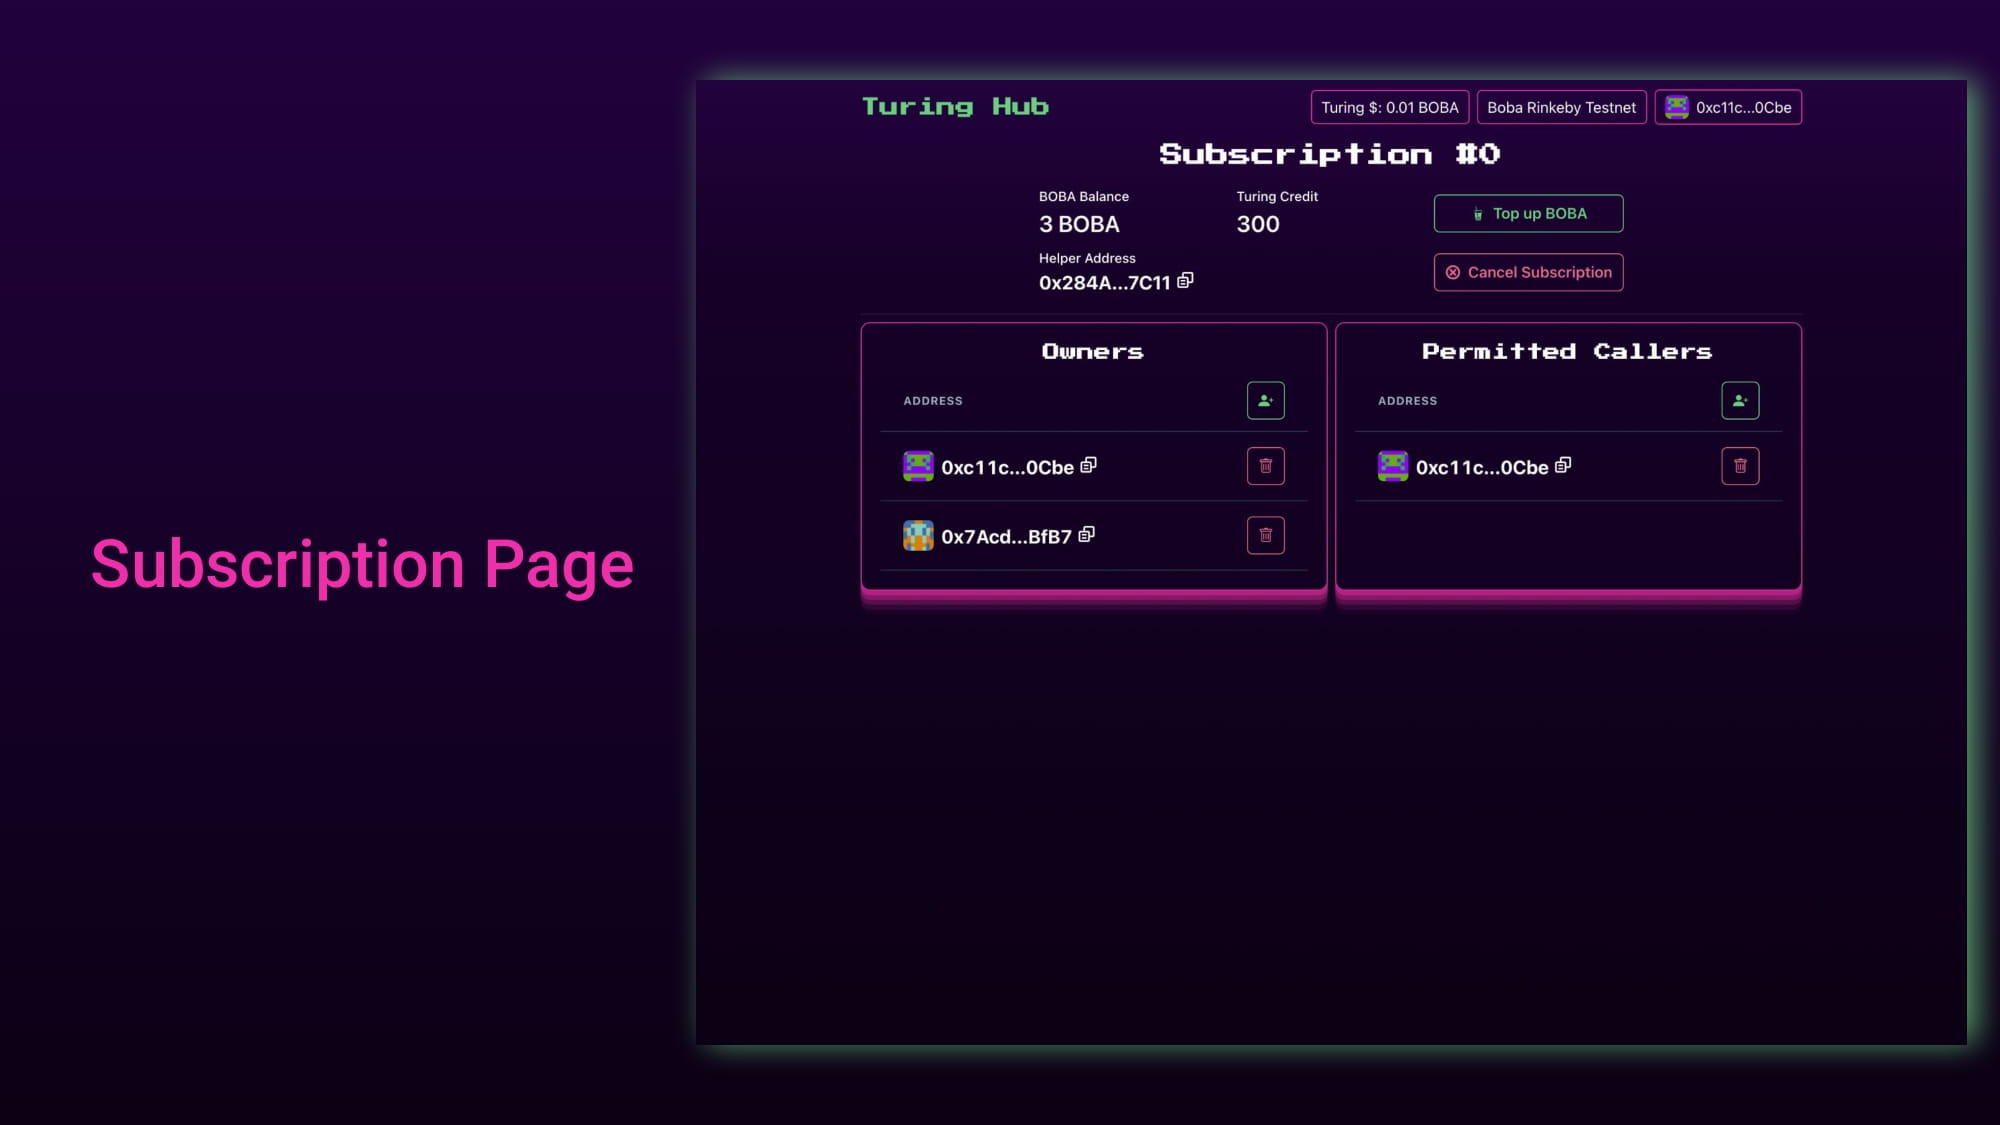Copy permitted caller address 0xc11c...0Cbe
The height and width of the screenshot is (1125, 2000).
tap(1563, 465)
